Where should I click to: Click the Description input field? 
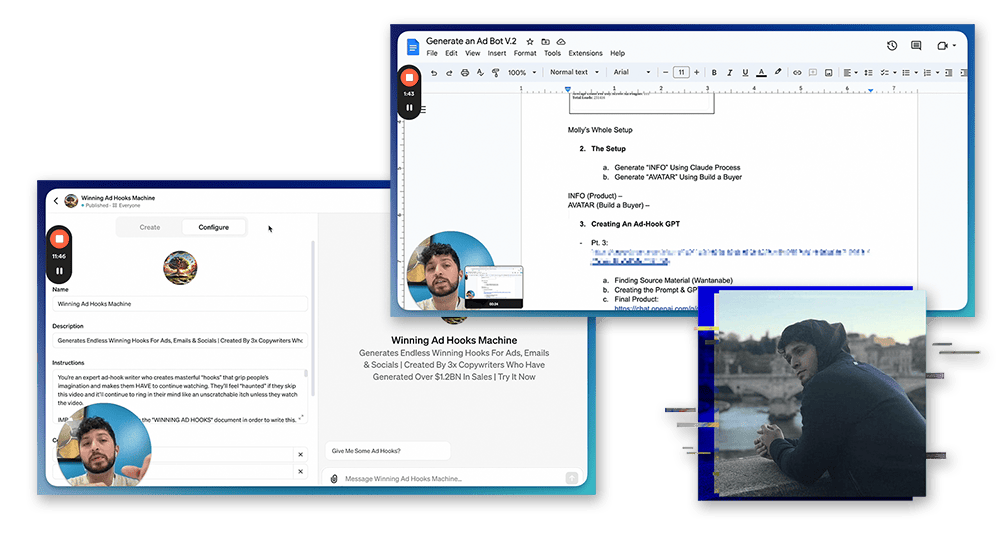tap(180, 341)
